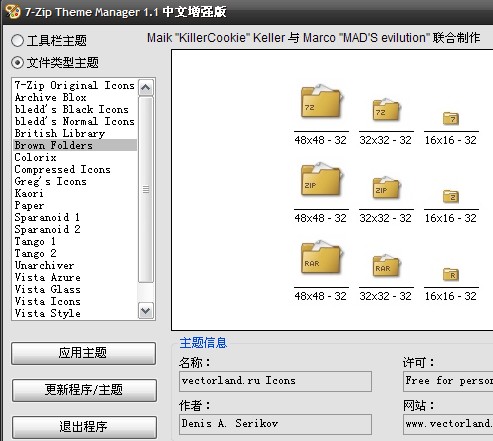Click the 名称 field showing vectorland.ru Icons
493x441 pixels.
coord(275,381)
